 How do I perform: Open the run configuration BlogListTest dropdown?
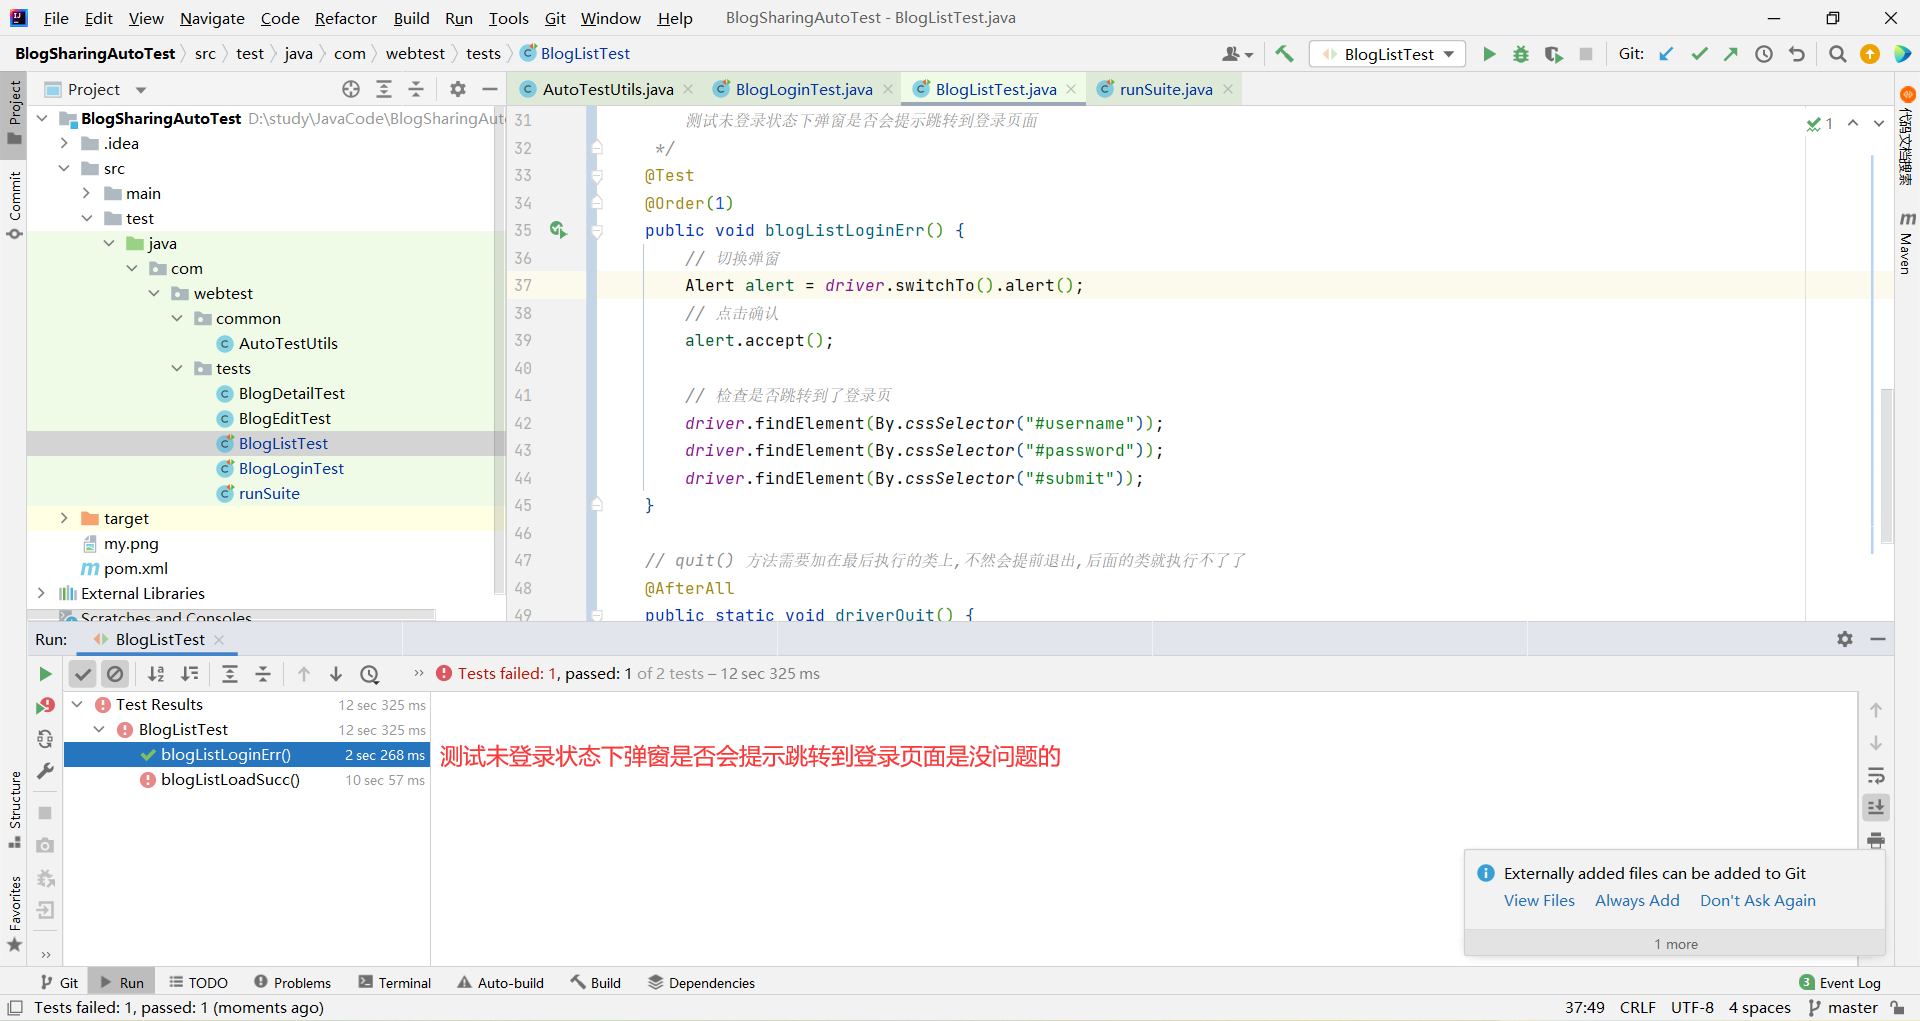[1388, 54]
